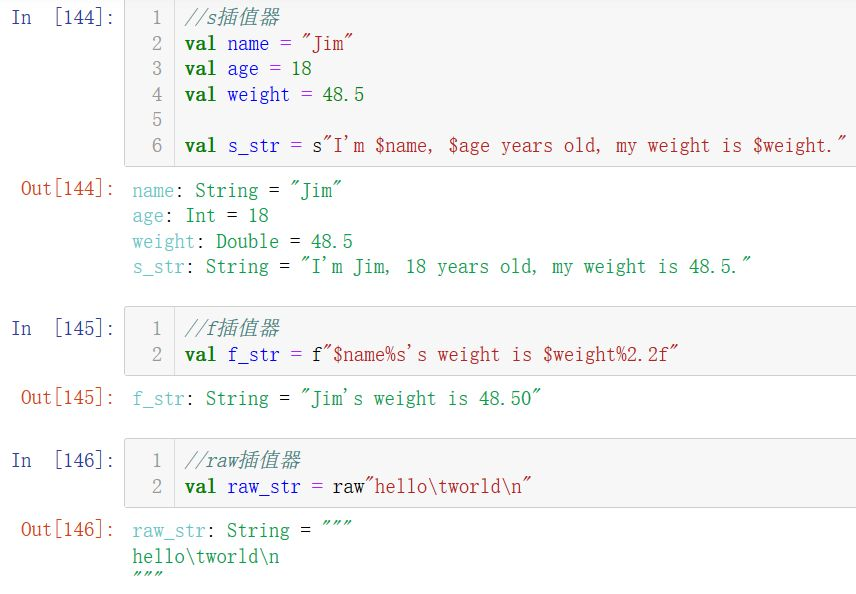Select the In [145] cell prompt
Viewport: 856px width, 594px height.
point(62,328)
